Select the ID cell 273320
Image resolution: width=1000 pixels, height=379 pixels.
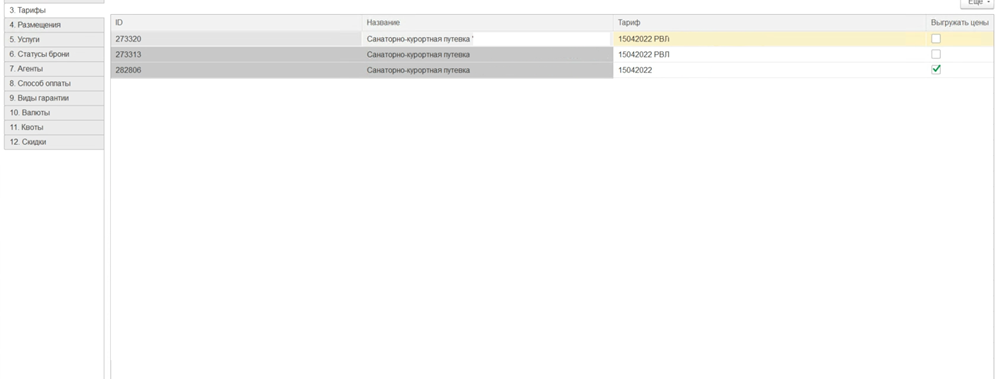pos(237,39)
